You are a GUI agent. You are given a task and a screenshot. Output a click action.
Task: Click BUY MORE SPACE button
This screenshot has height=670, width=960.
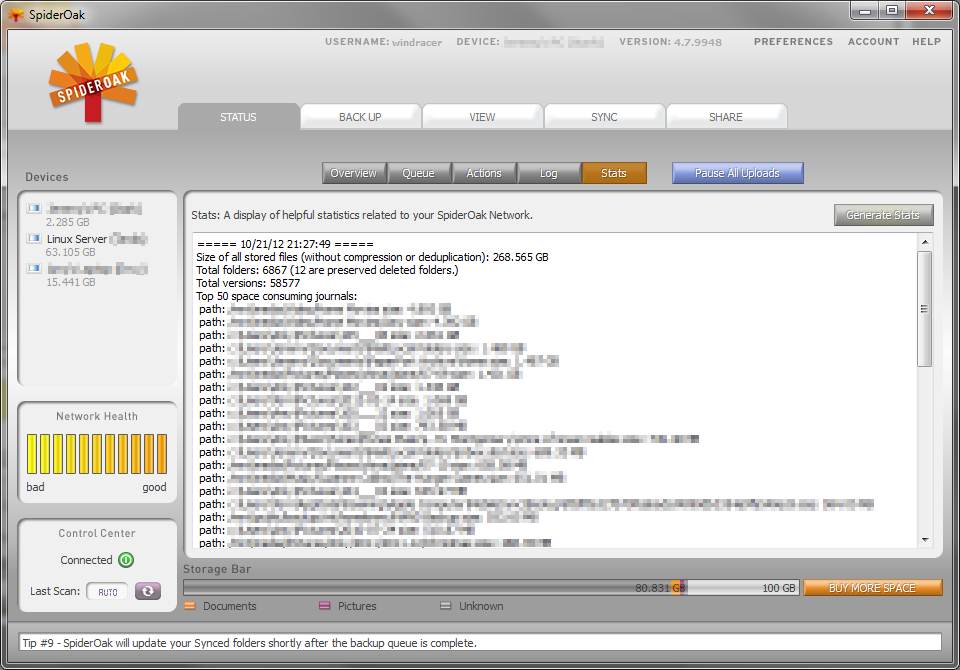point(872,588)
